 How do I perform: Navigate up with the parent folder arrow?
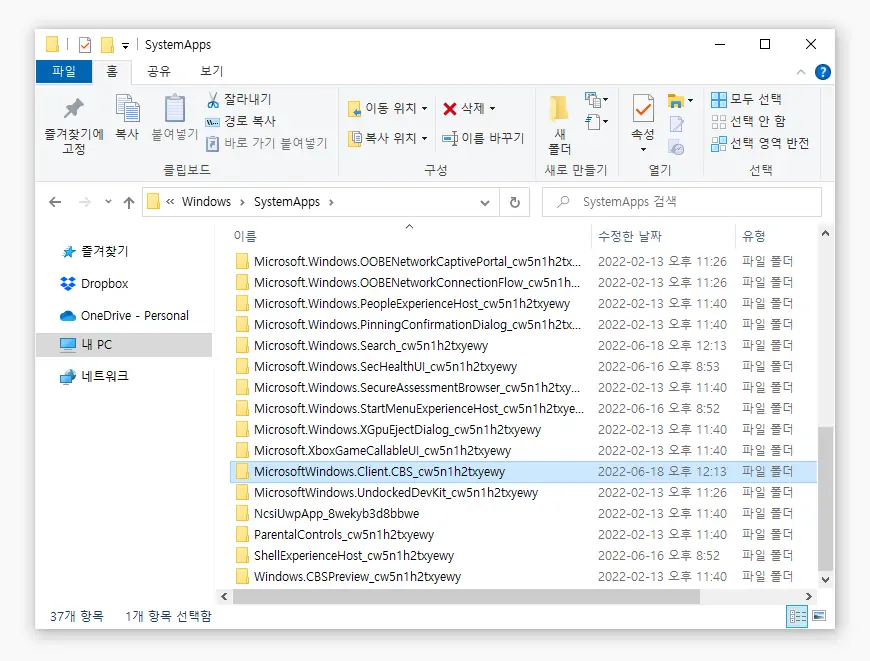pos(128,201)
